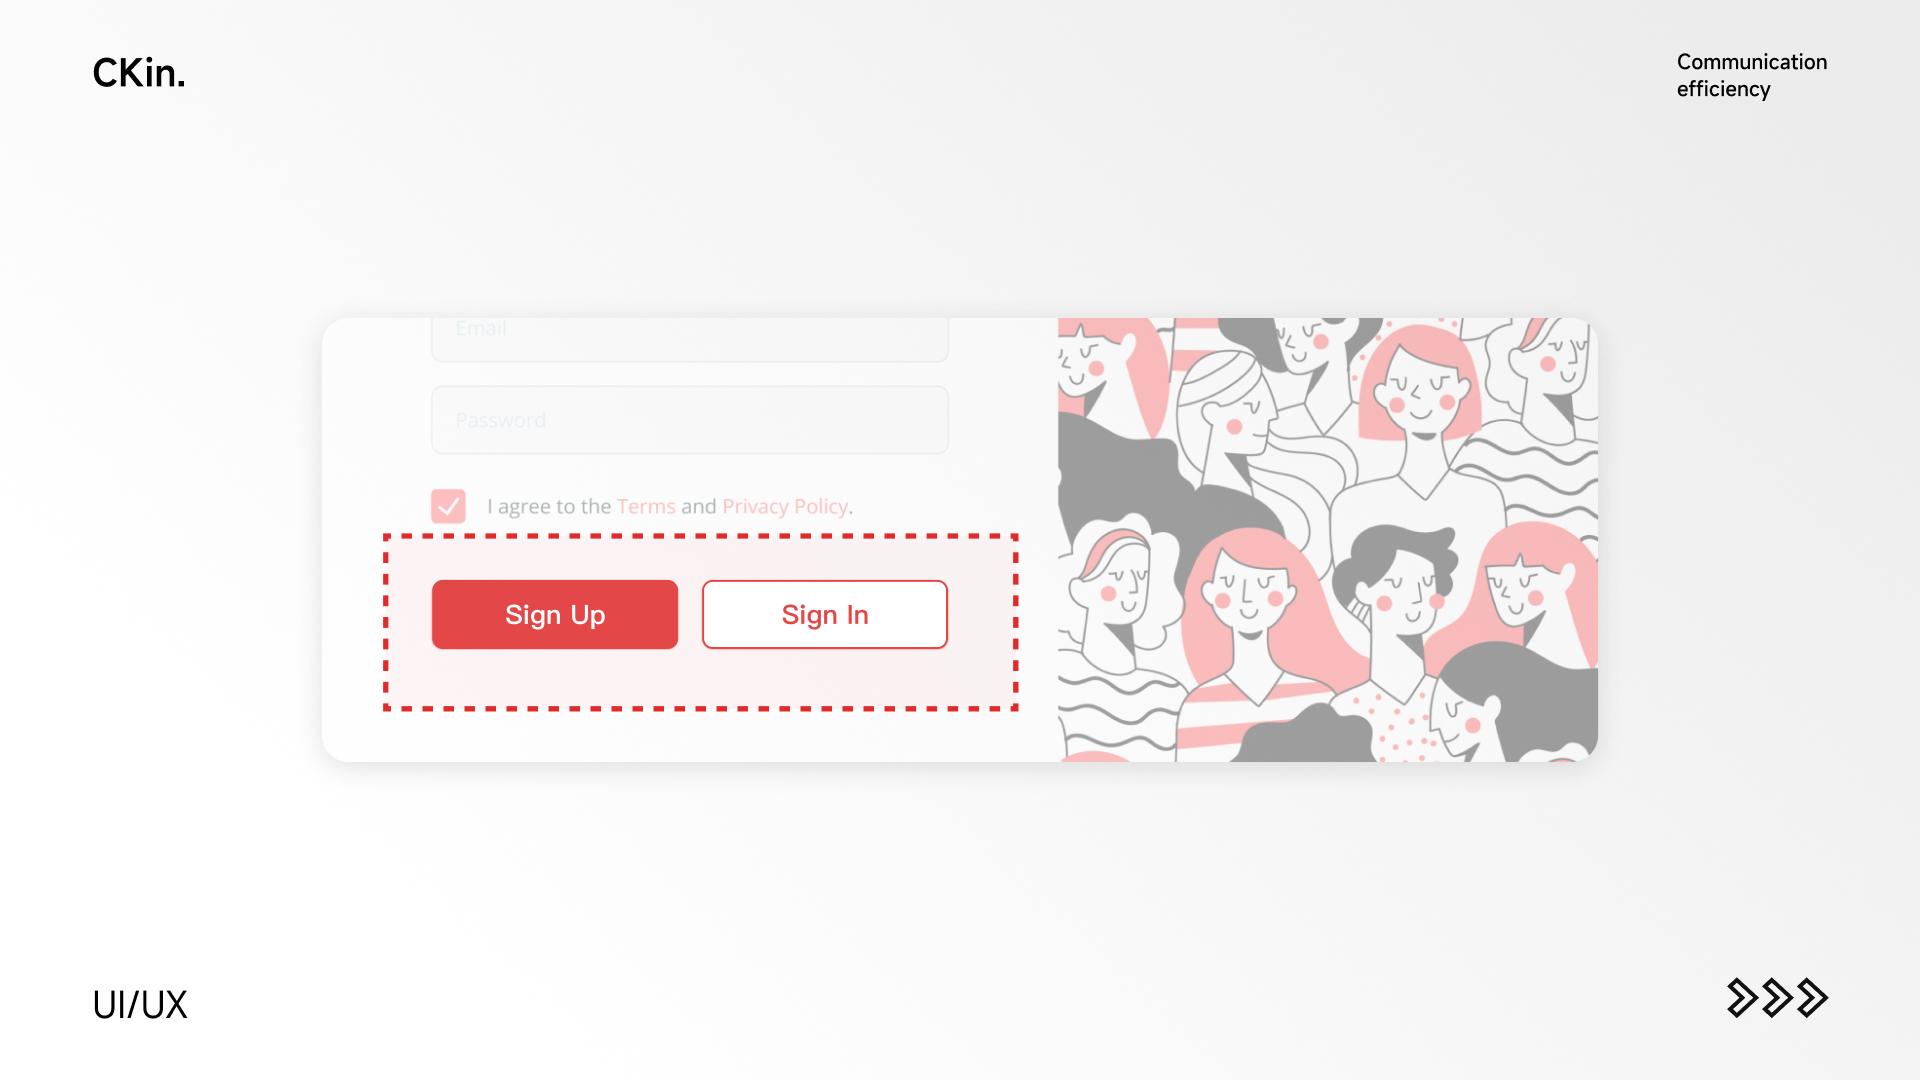
Task: Click the Communication efficiency heading
Action: pyautogui.click(x=1752, y=75)
